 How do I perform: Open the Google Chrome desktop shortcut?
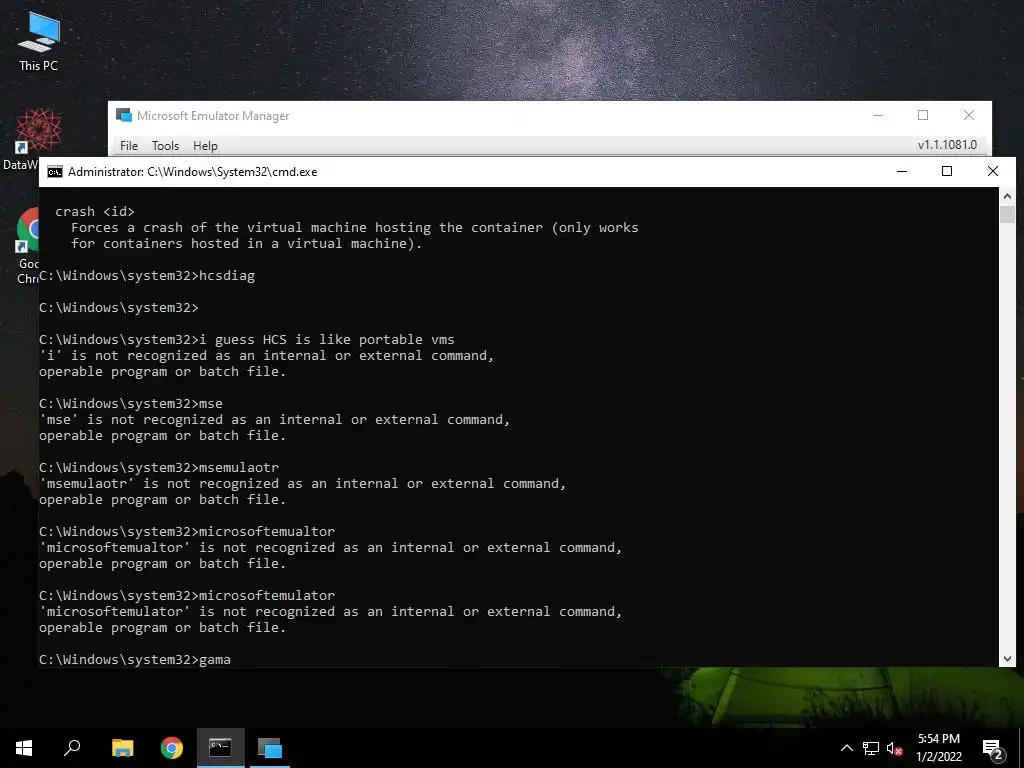point(27,245)
